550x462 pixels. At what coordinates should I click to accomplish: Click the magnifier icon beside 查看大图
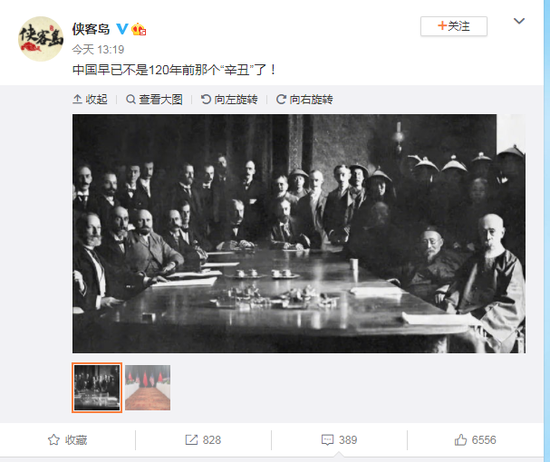(130, 100)
